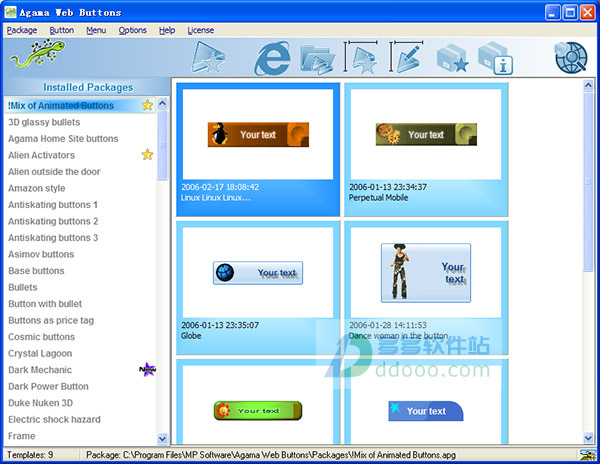Open the License menu
This screenshot has height=464, width=600.
(201, 30)
